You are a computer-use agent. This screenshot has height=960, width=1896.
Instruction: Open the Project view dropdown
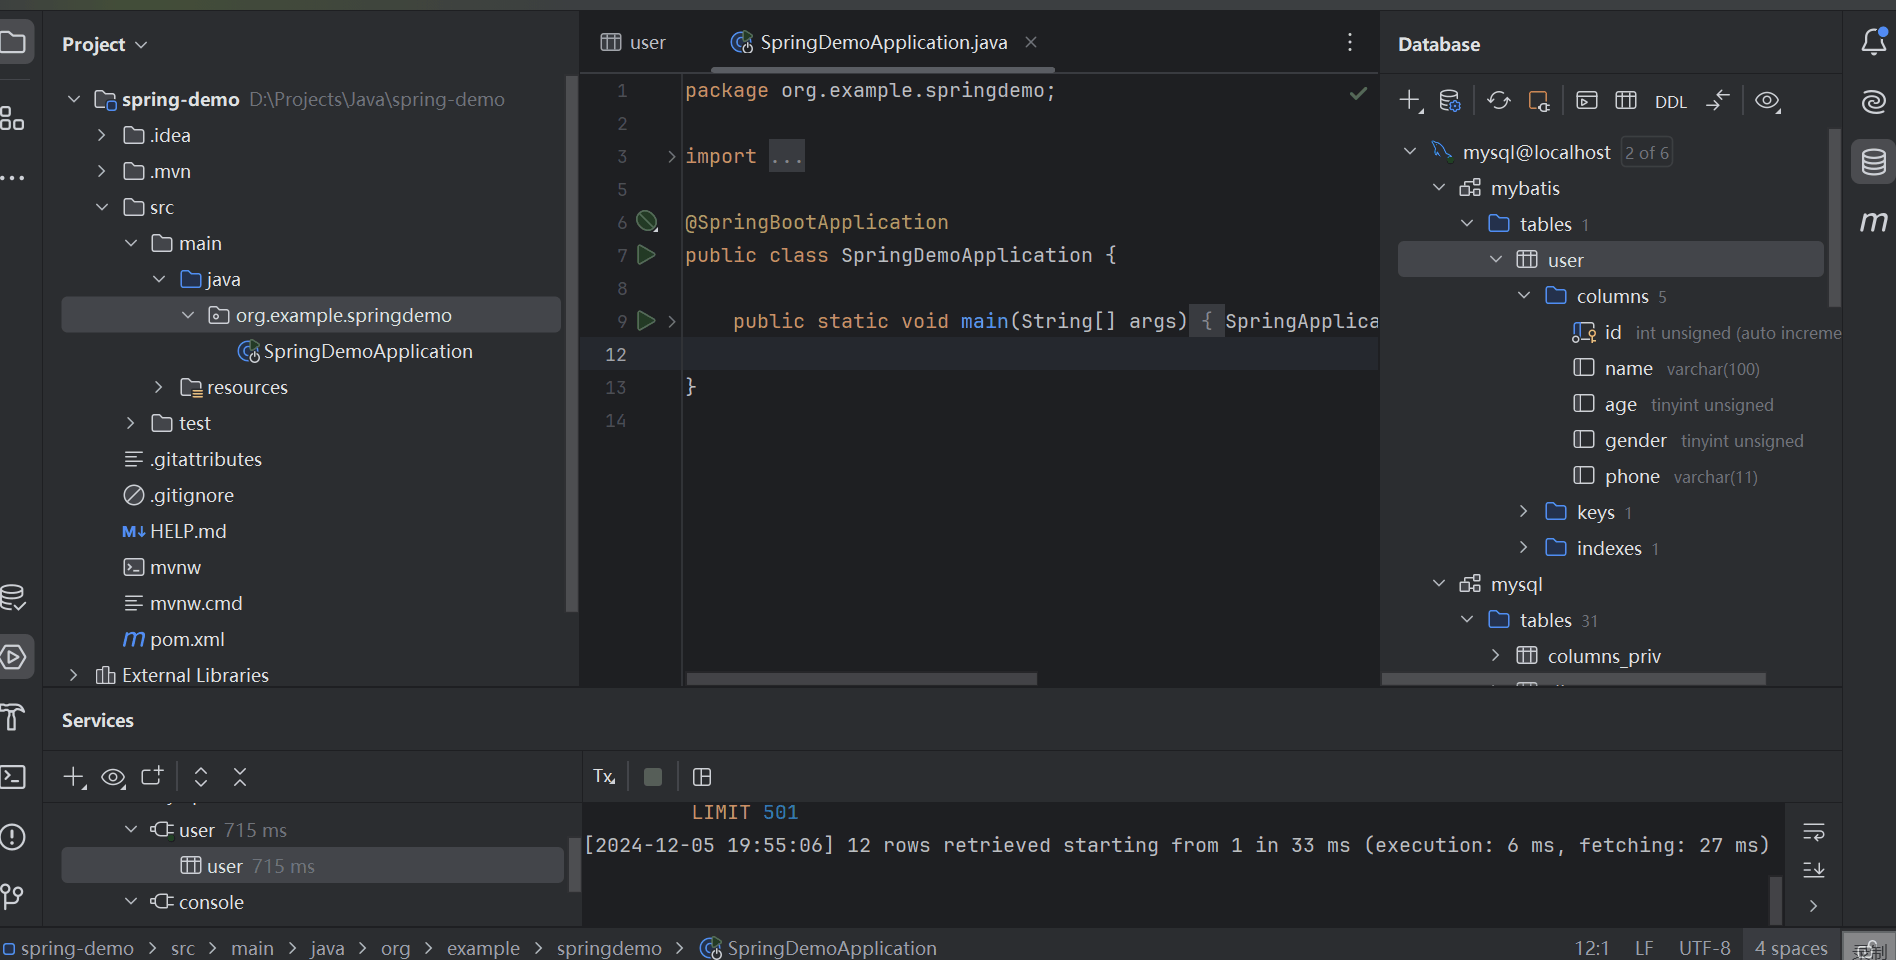click(x=104, y=44)
